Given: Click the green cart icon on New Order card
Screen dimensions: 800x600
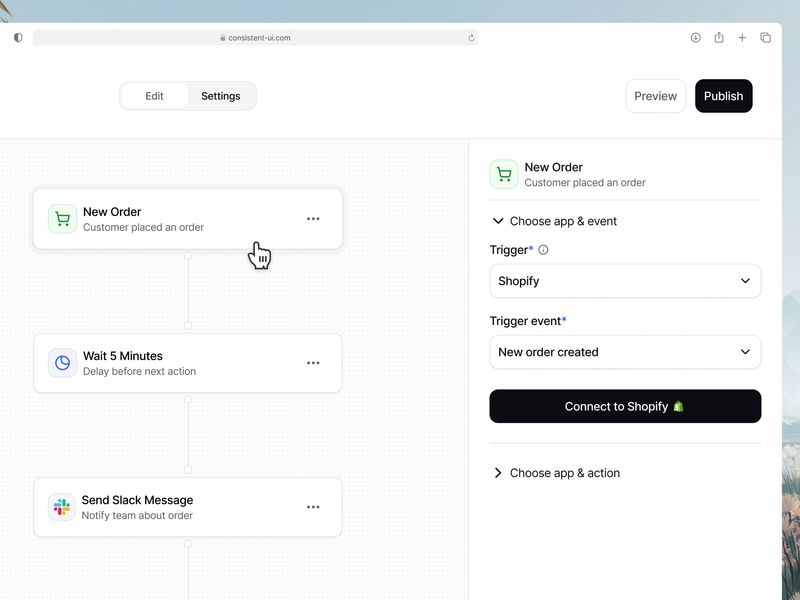Looking at the screenshot, I should pyautogui.click(x=60, y=219).
